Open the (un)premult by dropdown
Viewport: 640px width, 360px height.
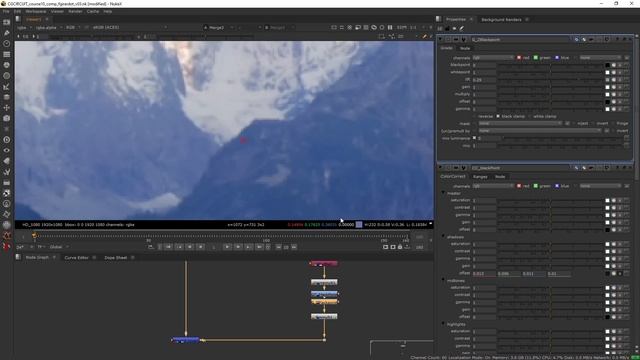[x=540, y=131]
